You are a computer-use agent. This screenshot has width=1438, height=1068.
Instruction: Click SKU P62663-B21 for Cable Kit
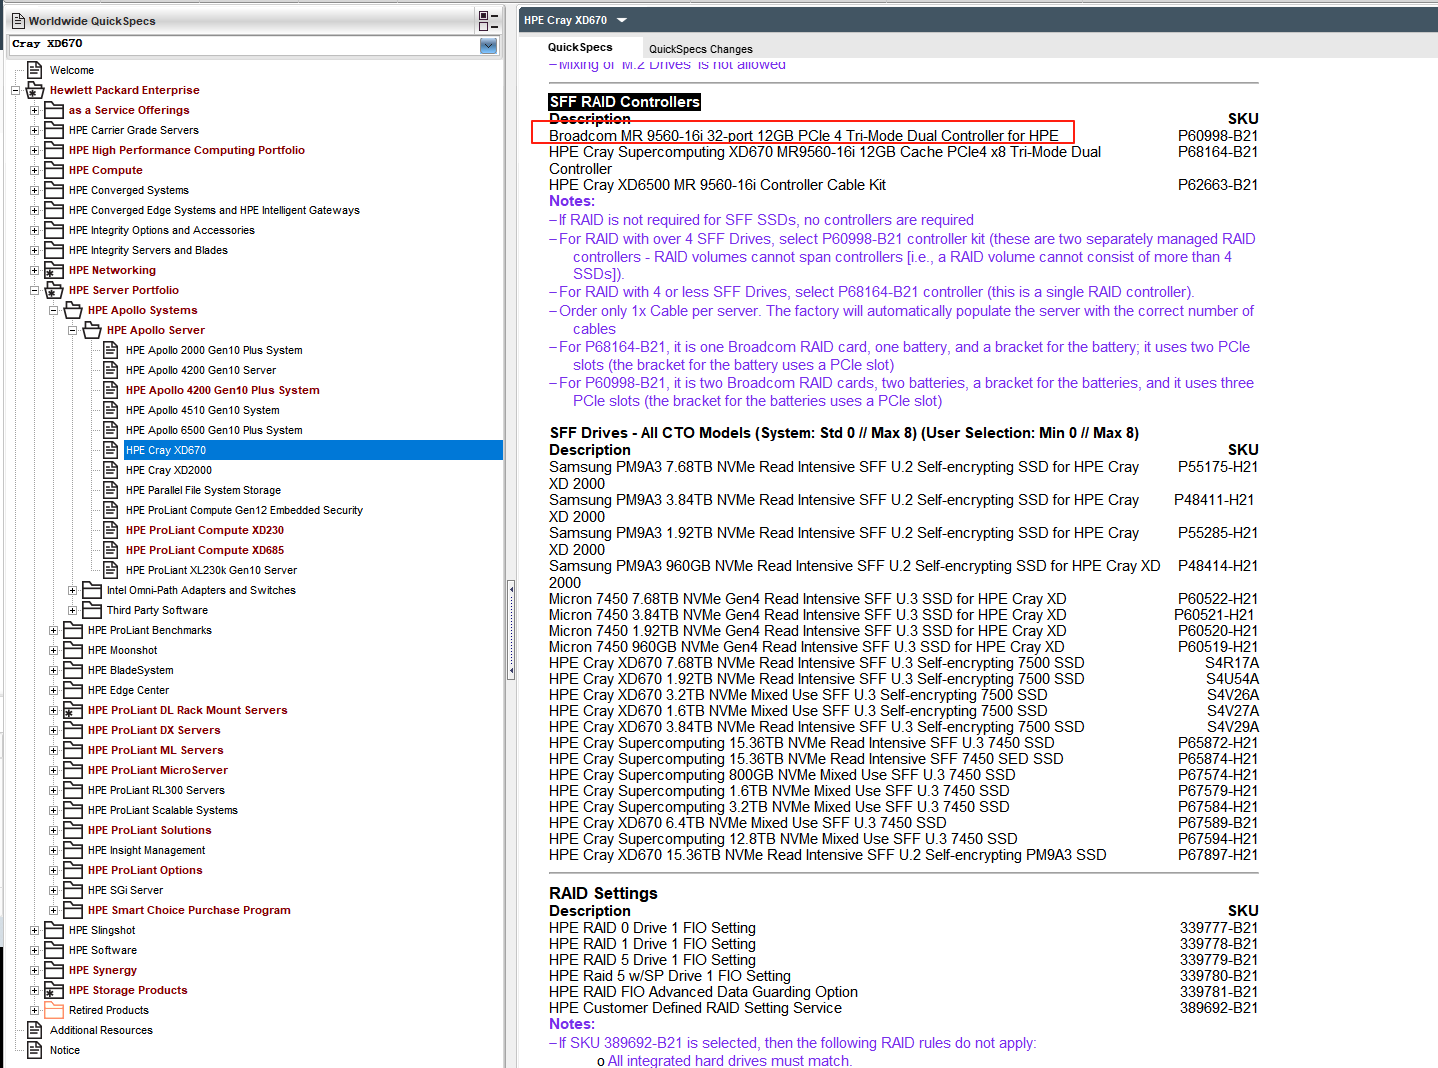(x=1217, y=185)
